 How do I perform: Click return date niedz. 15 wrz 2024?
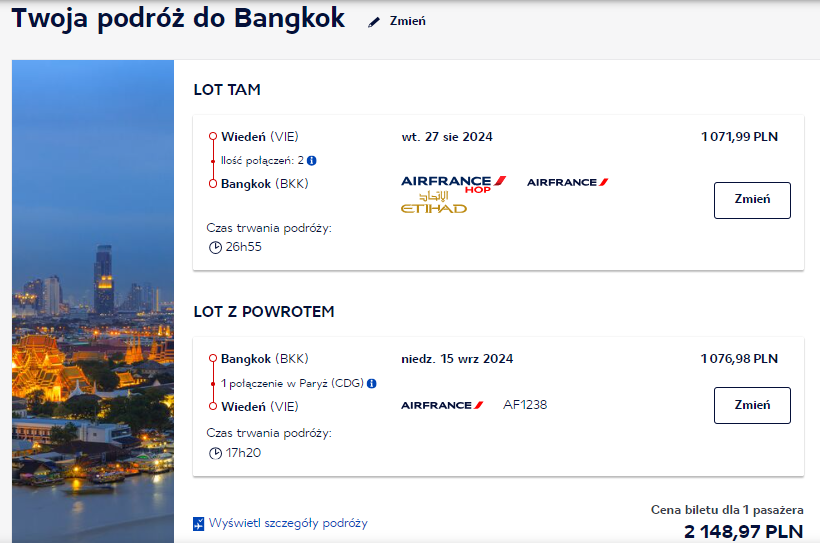(457, 359)
